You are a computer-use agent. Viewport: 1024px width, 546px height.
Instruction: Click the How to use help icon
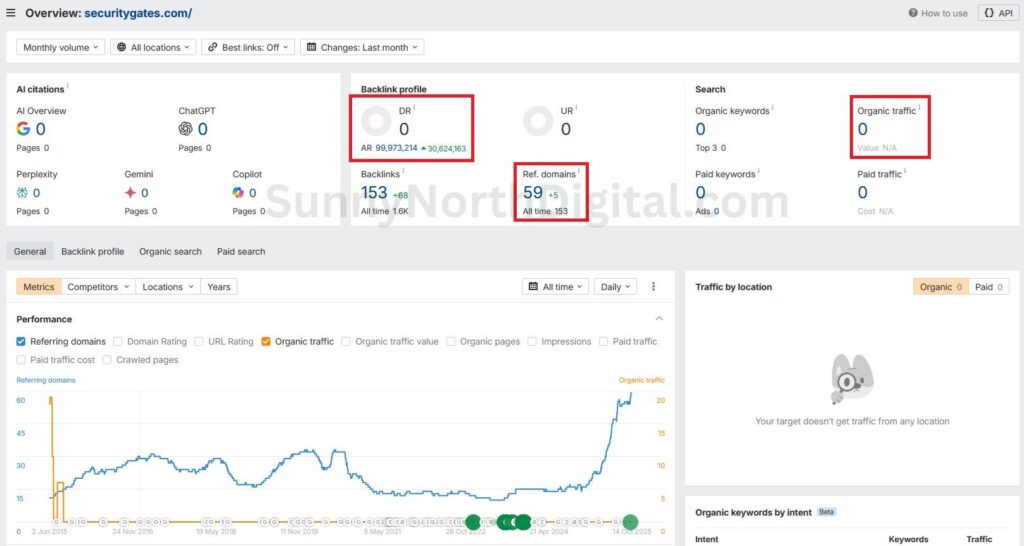913,13
